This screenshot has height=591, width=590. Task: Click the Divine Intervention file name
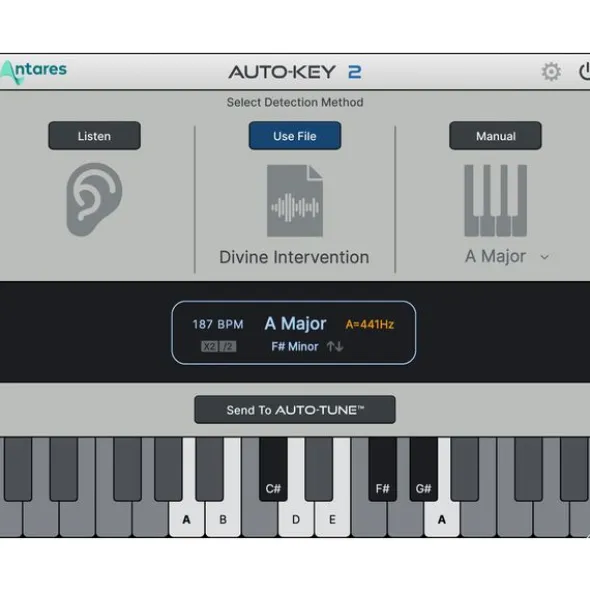294,257
